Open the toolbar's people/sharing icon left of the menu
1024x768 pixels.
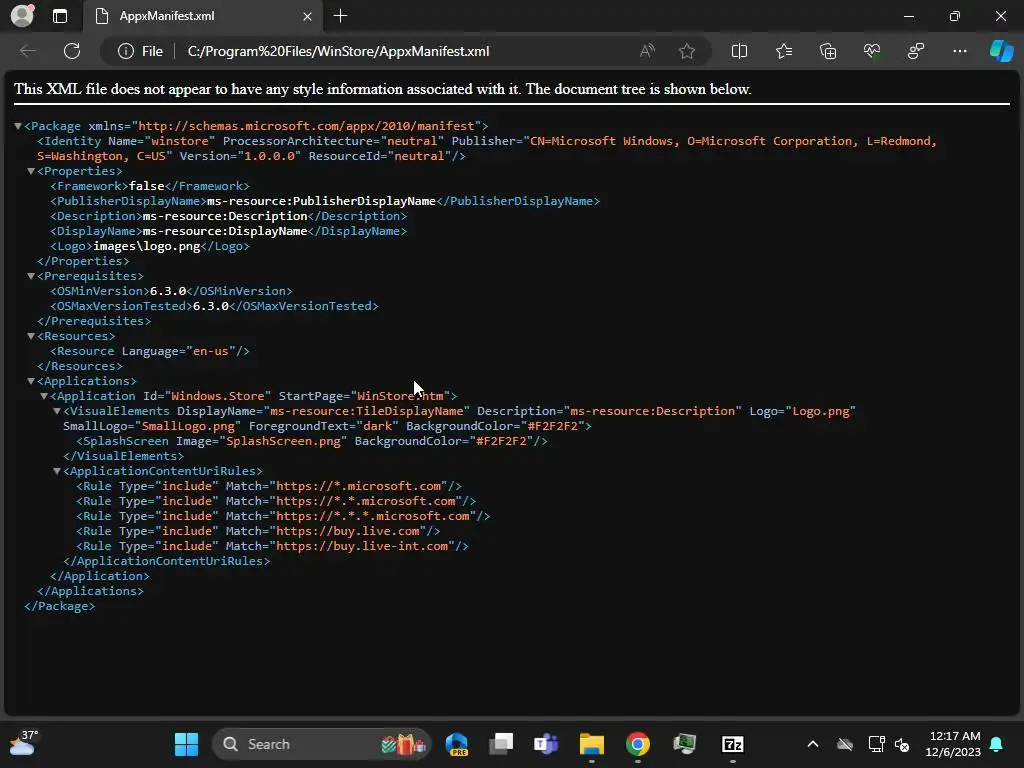(x=916, y=51)
